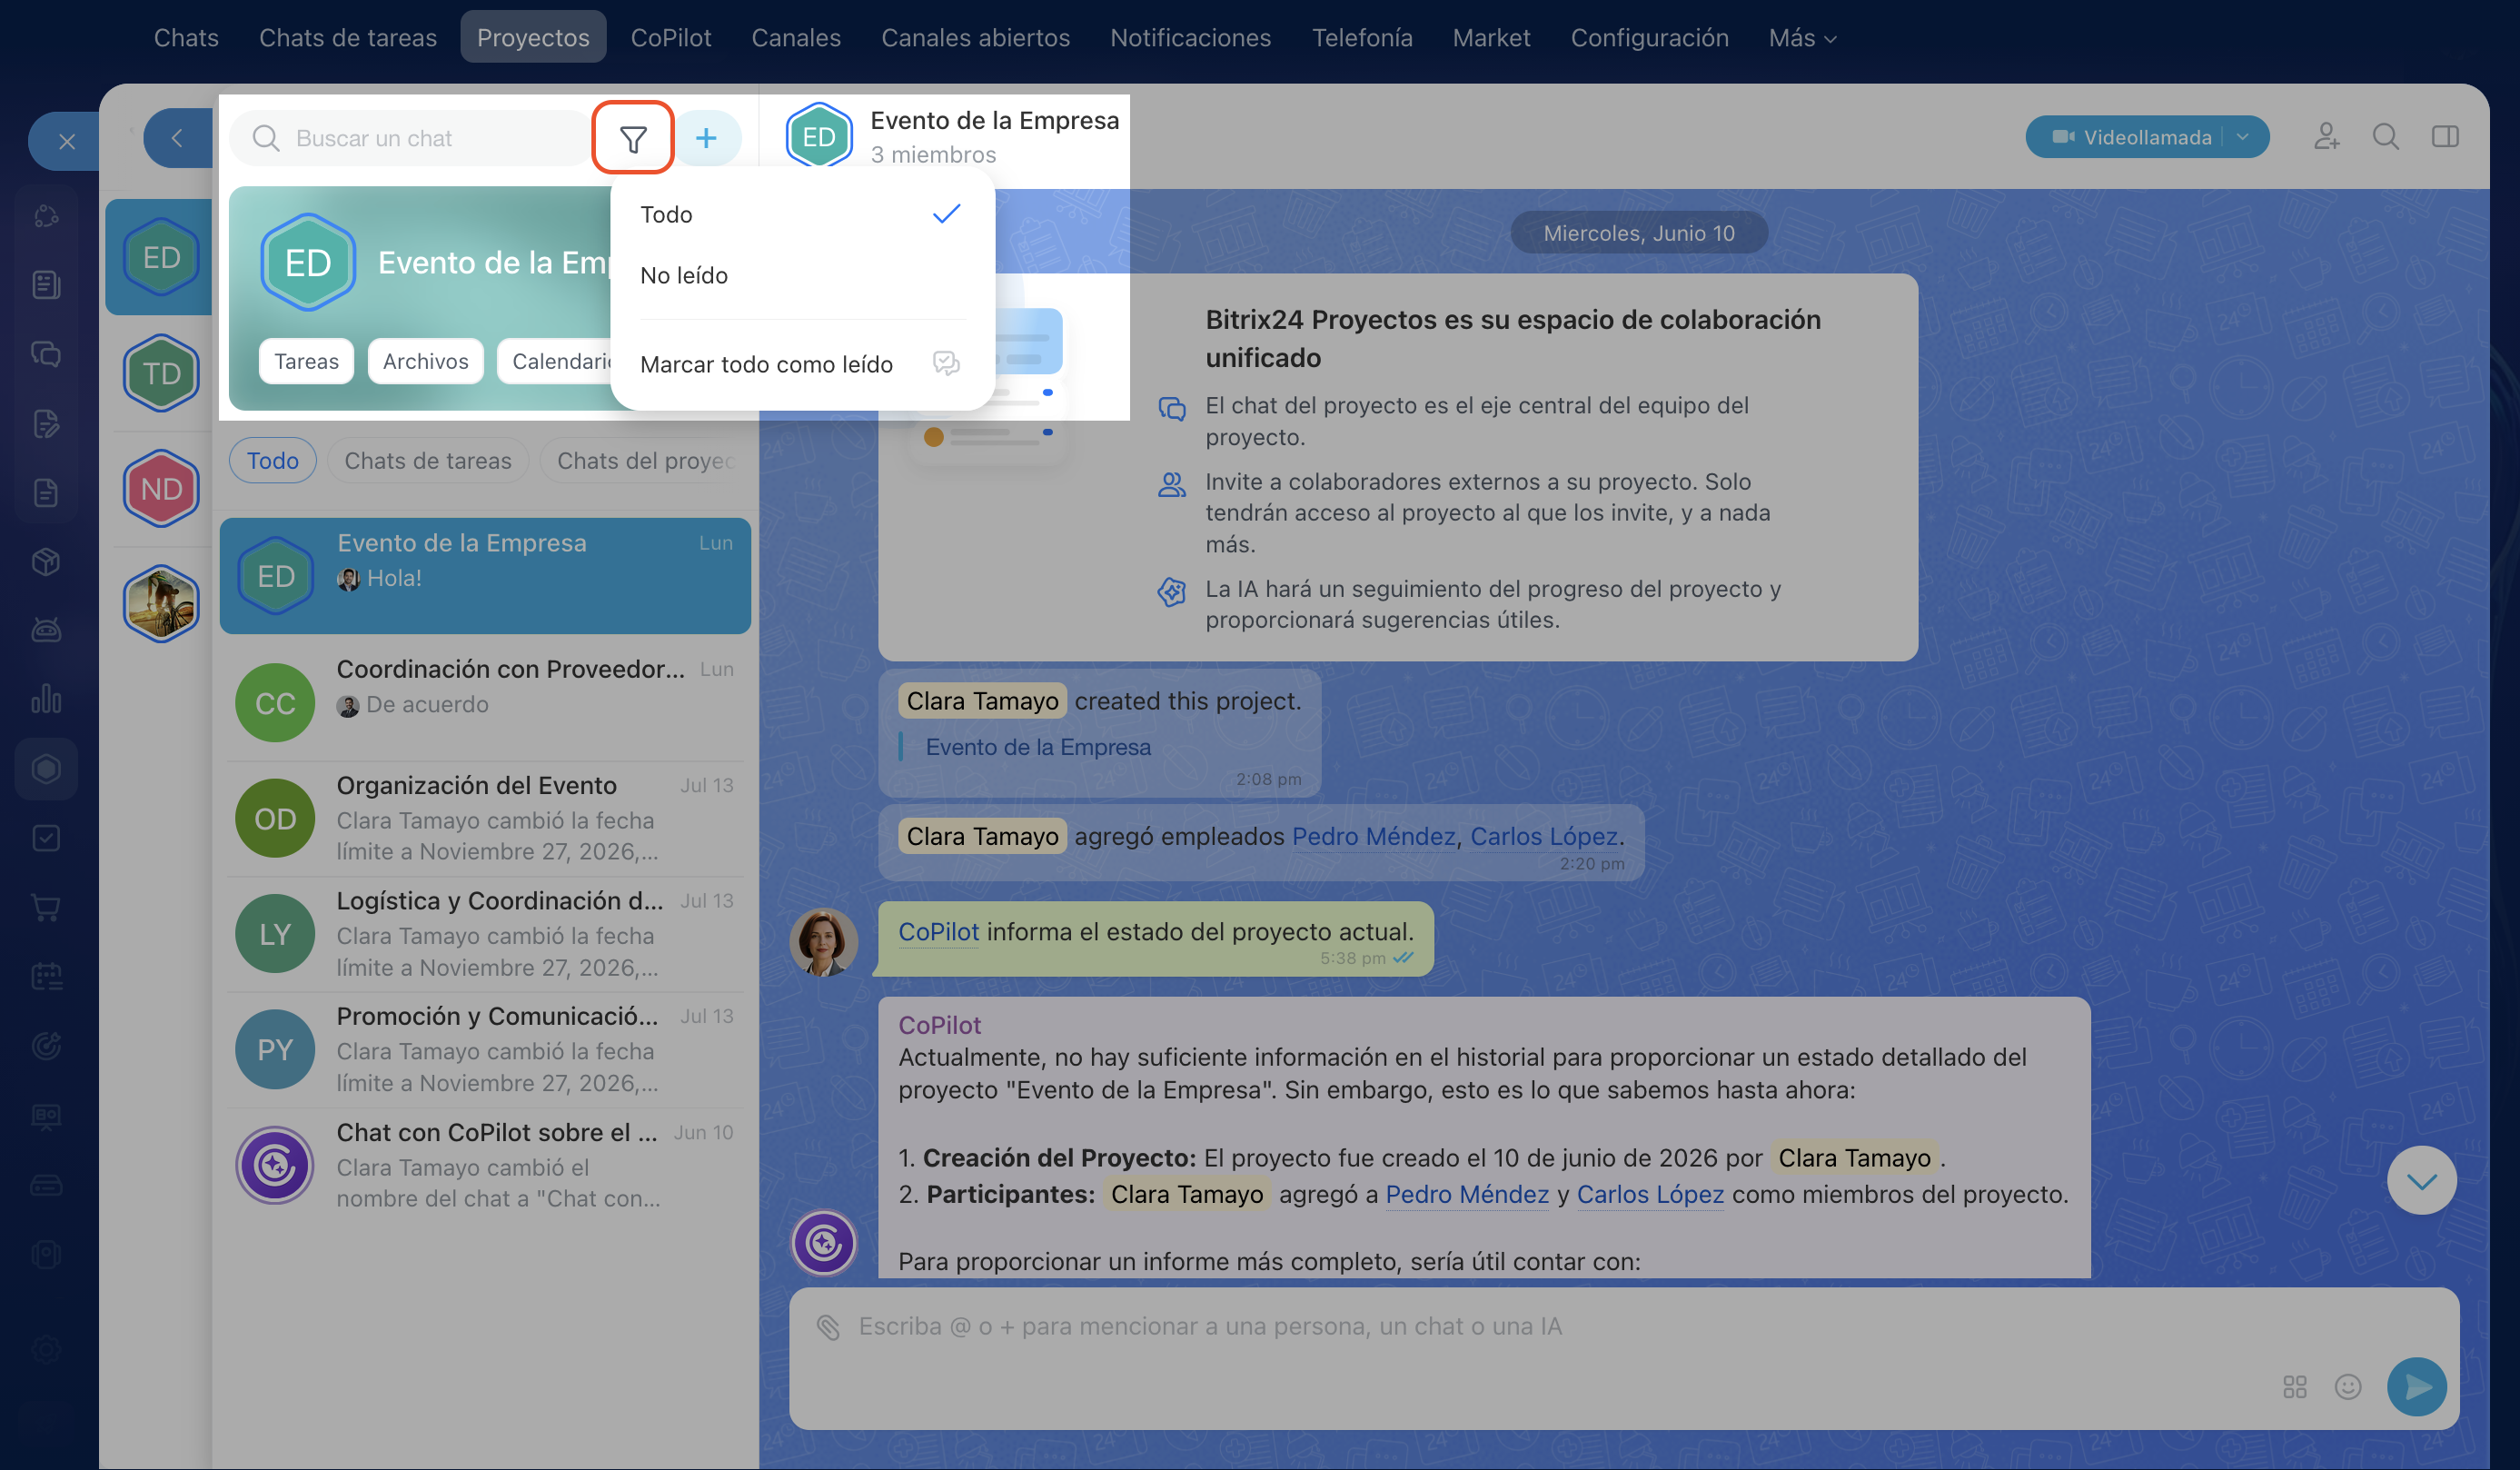Screen dimensions: 2520x1470
Task: Open the chat bubbles icon in left sidebar
Action: (x=46, y=354)
